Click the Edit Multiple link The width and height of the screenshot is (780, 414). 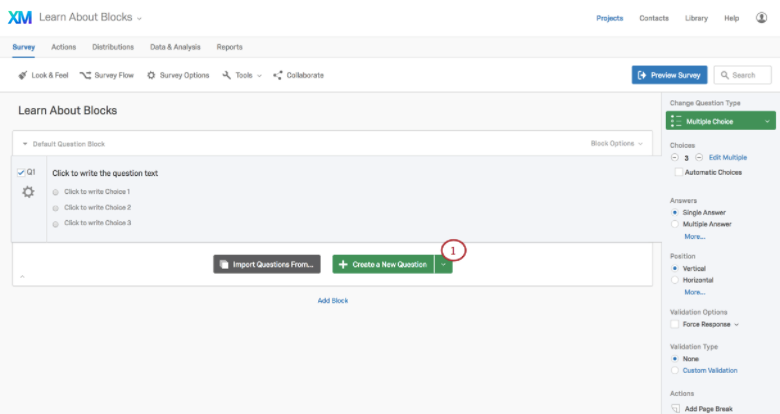[728, 157]
